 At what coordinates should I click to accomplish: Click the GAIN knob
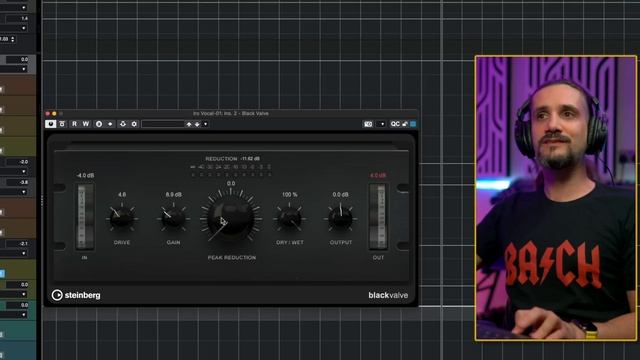(x=173, y=218)
